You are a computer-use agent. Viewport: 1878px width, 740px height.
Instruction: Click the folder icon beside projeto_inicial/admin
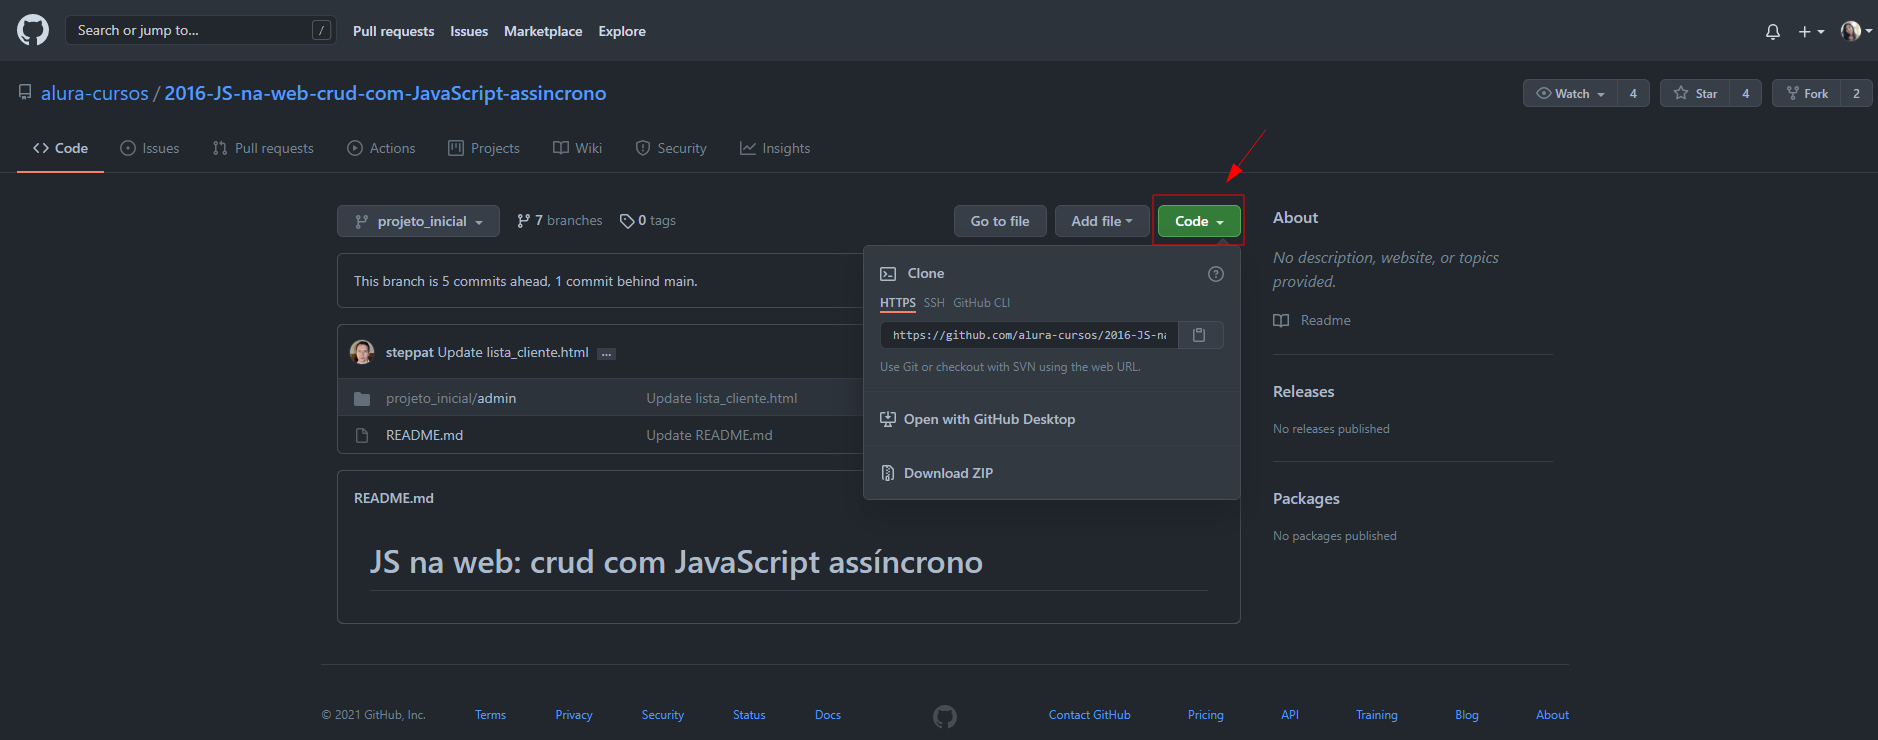[362, 399]
